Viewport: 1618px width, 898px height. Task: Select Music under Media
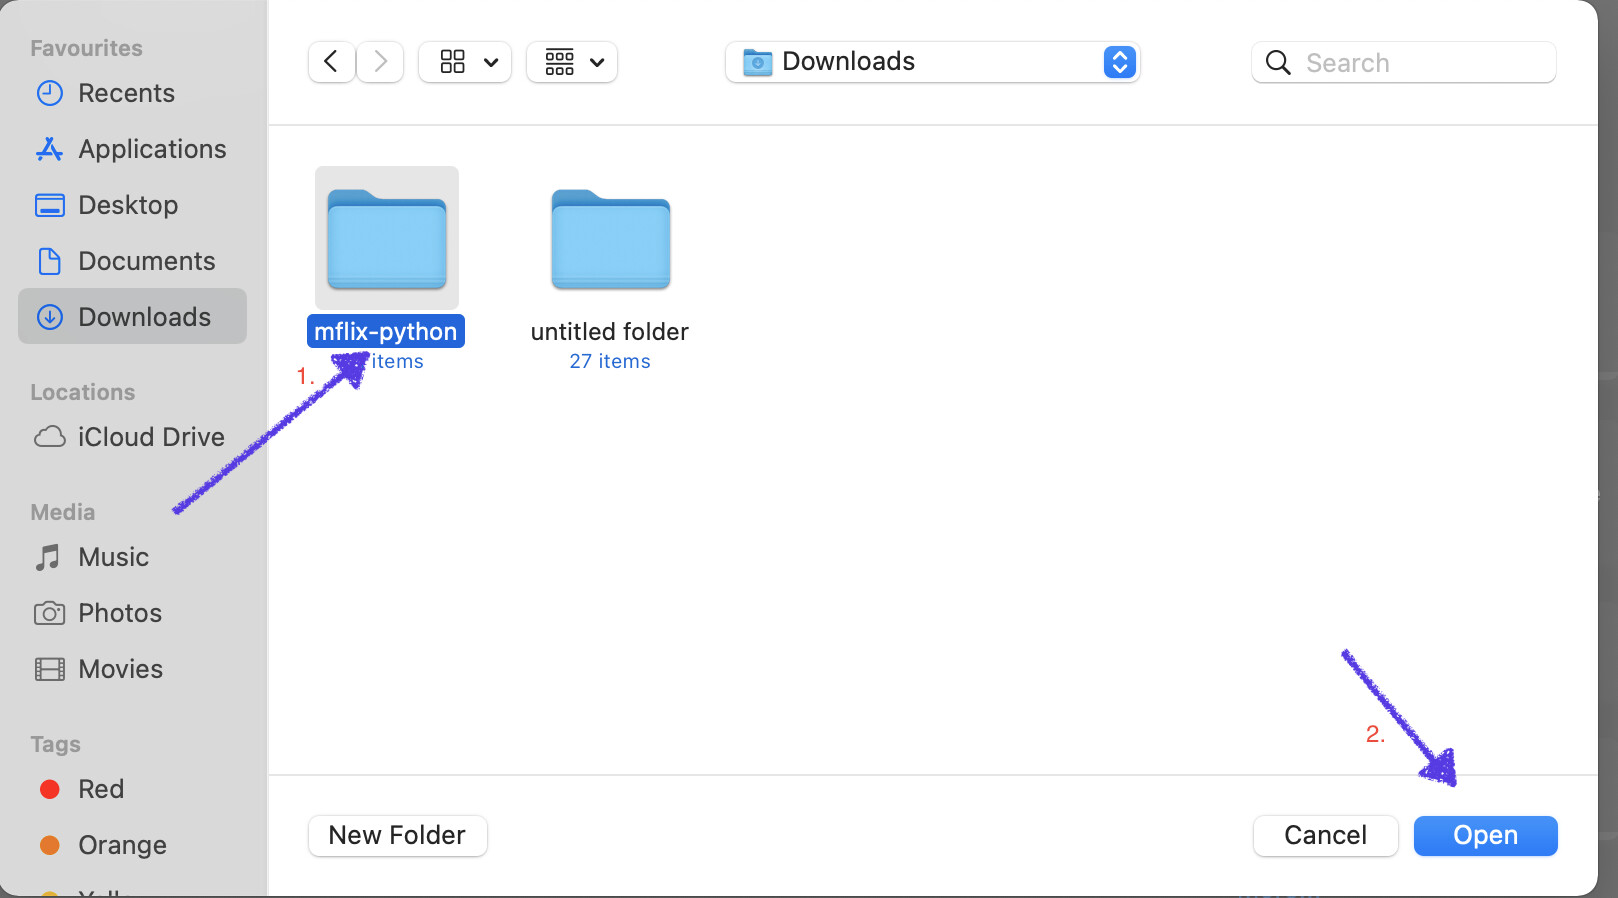tap(113, 557)
